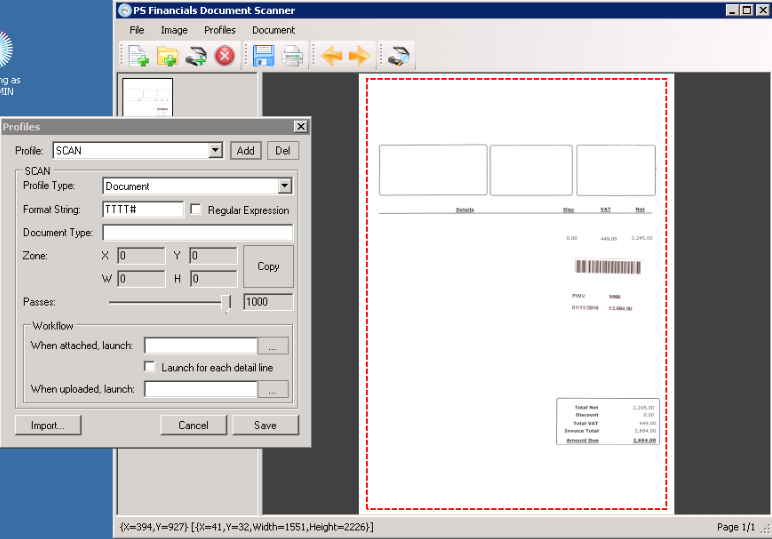The width and height of the screenshot is (772, 539).
Task: Open the Profiles menu
Action: (x=220, y=30)
